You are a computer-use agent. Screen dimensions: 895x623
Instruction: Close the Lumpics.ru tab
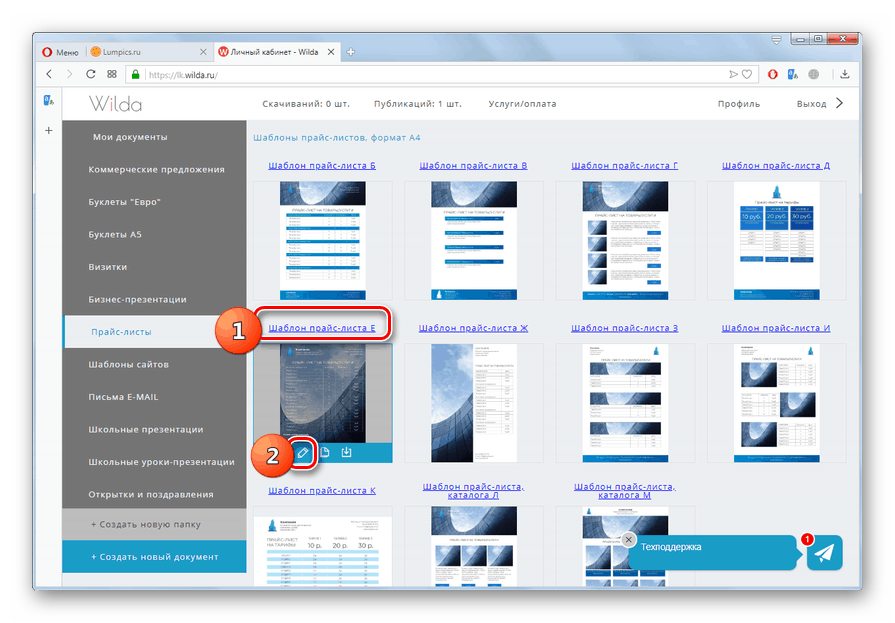(203, 52)
